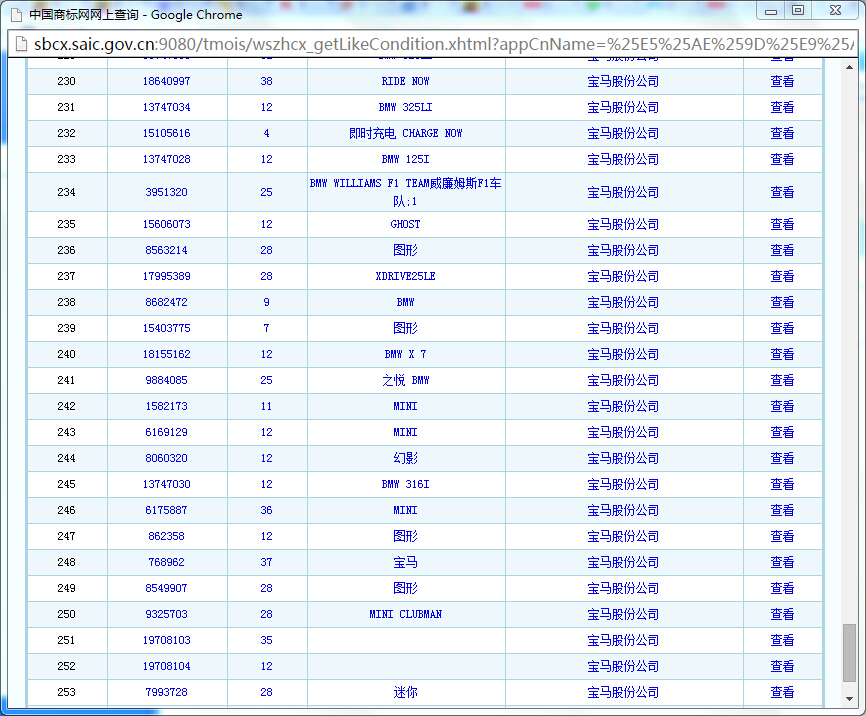866x716 pixels.
Task: Select the BMW 325LI trademark link
Action: click(405, 107)
